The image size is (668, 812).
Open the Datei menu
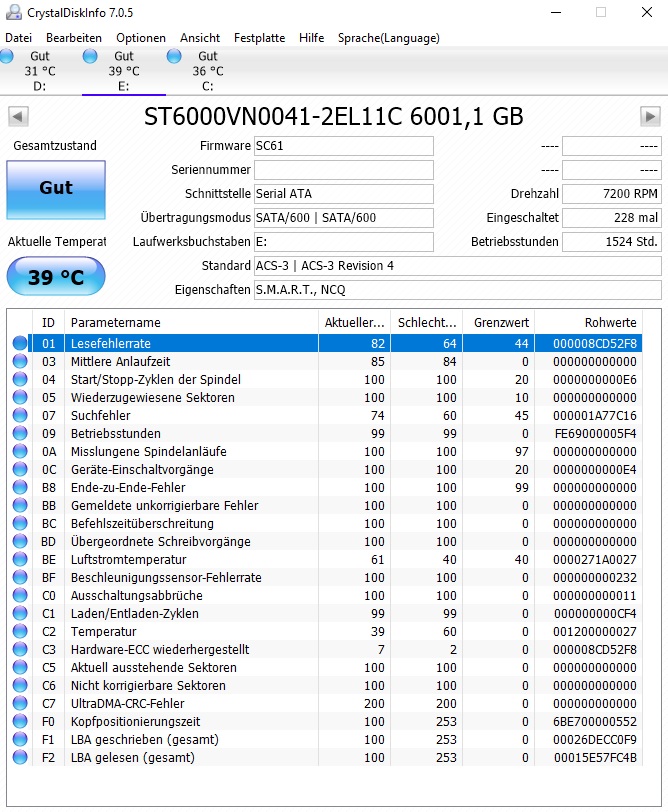click(x=18, y=38)
